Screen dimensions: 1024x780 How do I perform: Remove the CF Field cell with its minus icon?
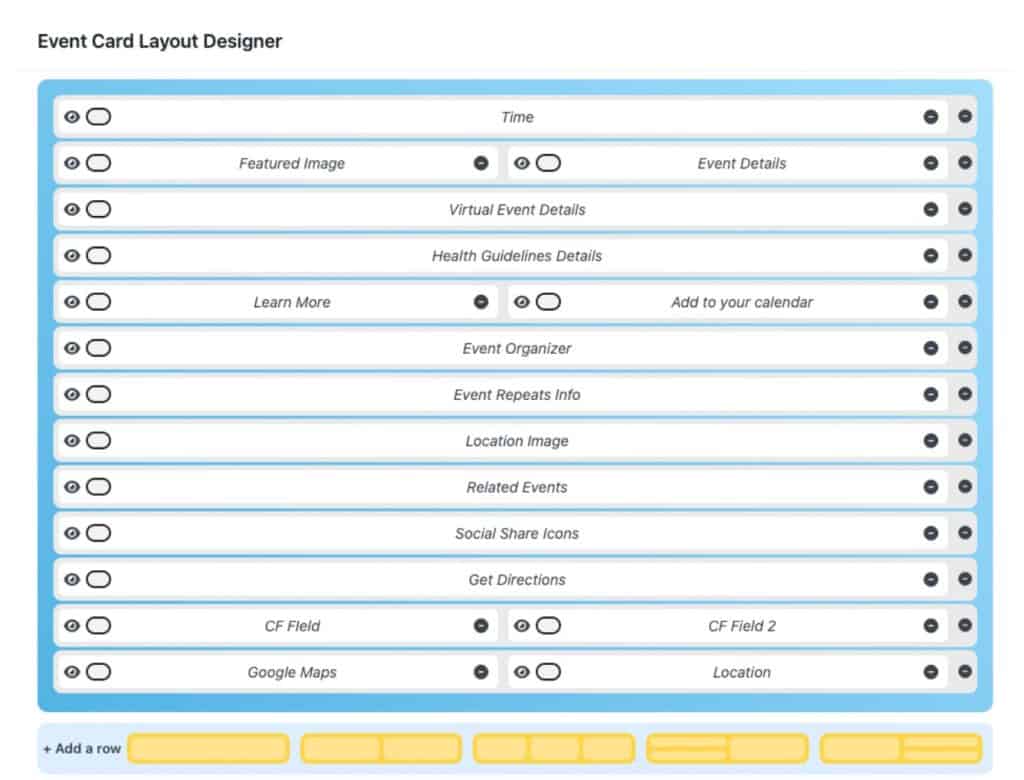point(481,626)
